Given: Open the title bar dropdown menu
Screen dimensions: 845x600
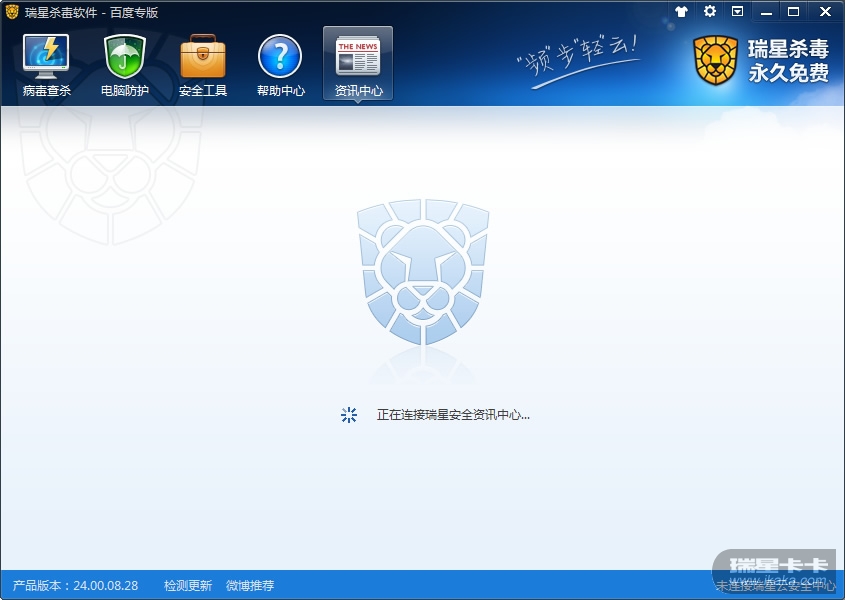Looking at the screenshot, I should 737,11.
